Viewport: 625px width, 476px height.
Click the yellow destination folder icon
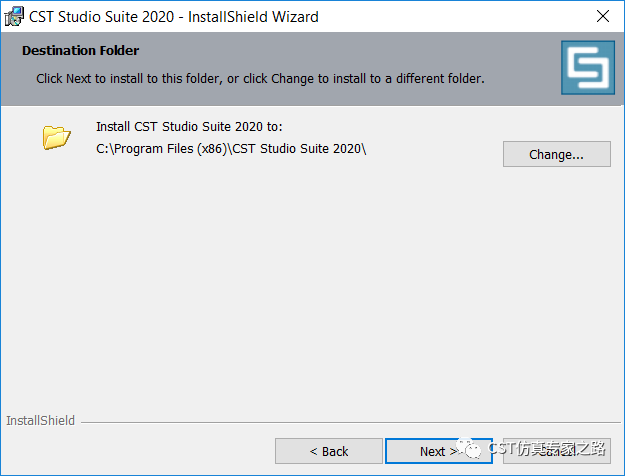(56, 138)
